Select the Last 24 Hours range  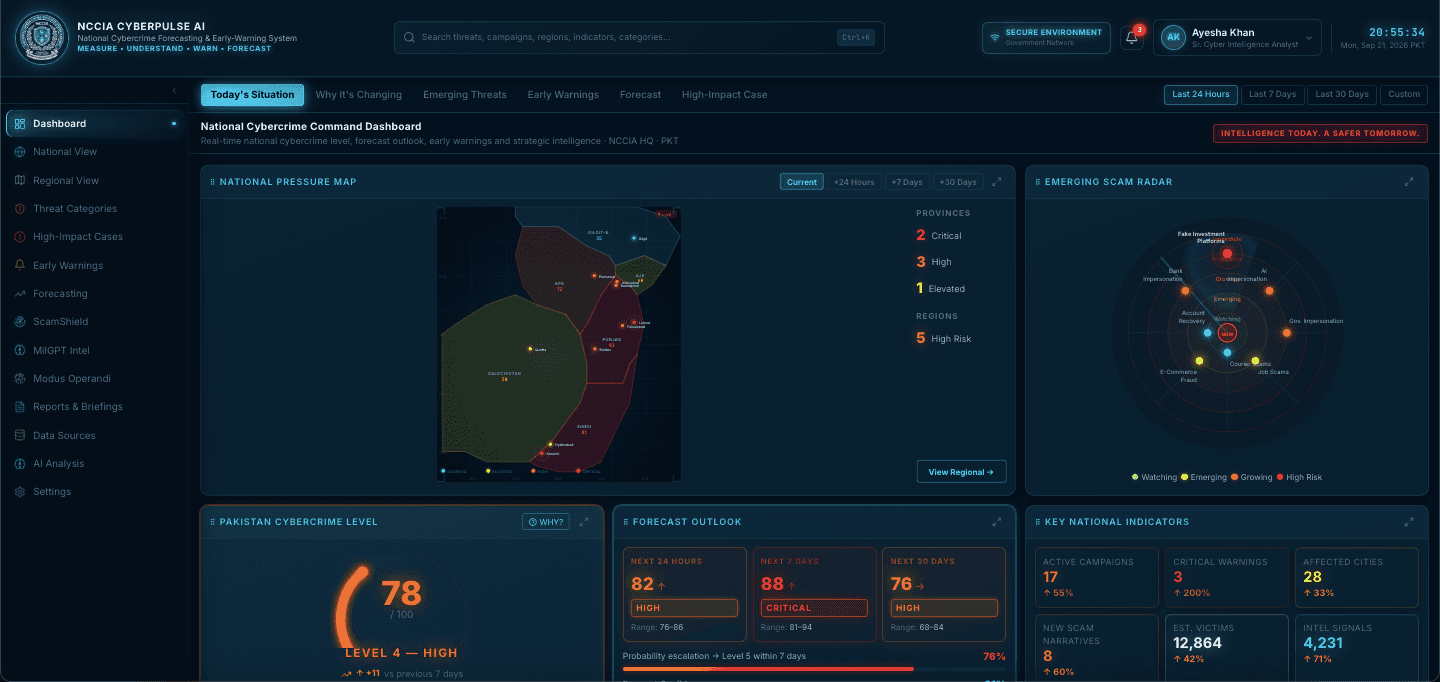coord(1201,95)
